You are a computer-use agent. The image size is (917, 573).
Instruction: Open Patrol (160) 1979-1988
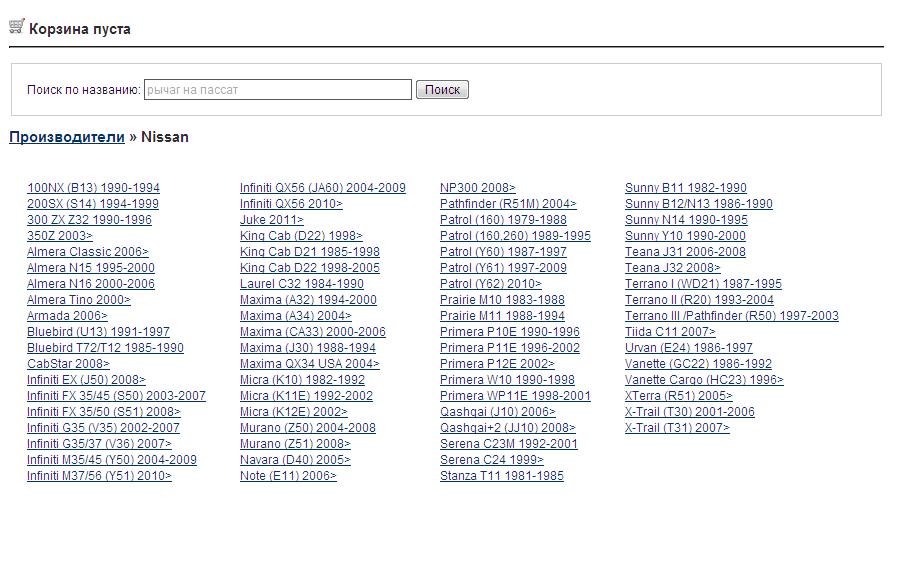click(x=504, y=220)
